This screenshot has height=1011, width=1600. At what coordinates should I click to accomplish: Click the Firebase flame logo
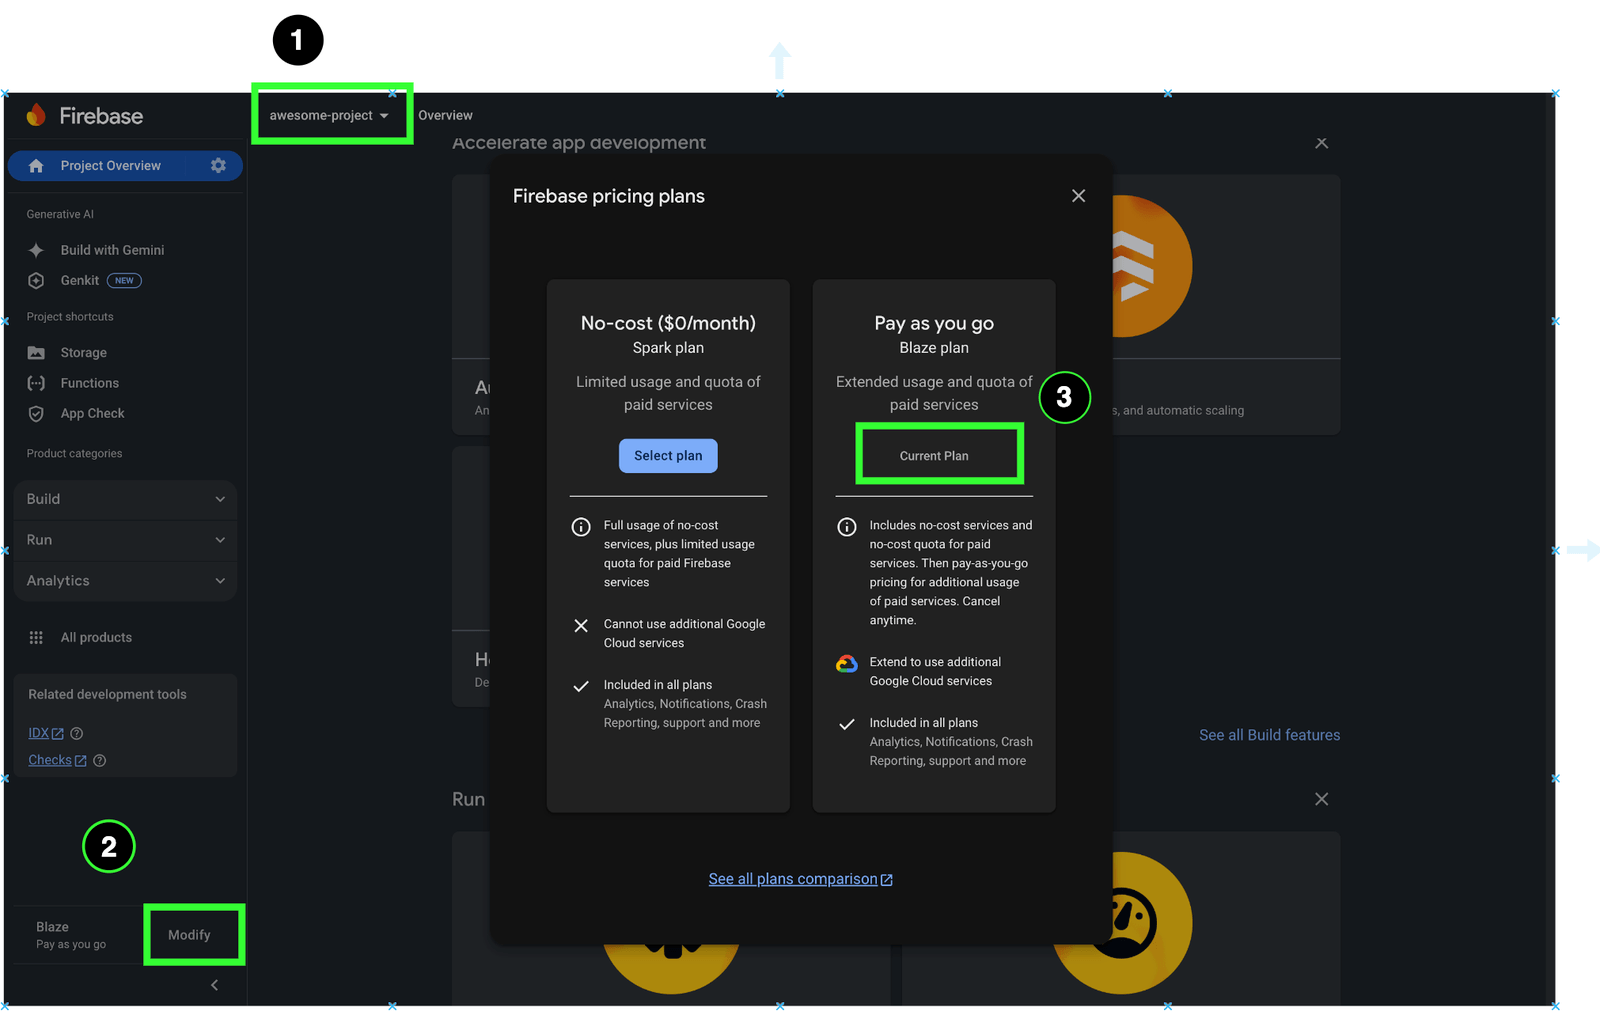36,115
